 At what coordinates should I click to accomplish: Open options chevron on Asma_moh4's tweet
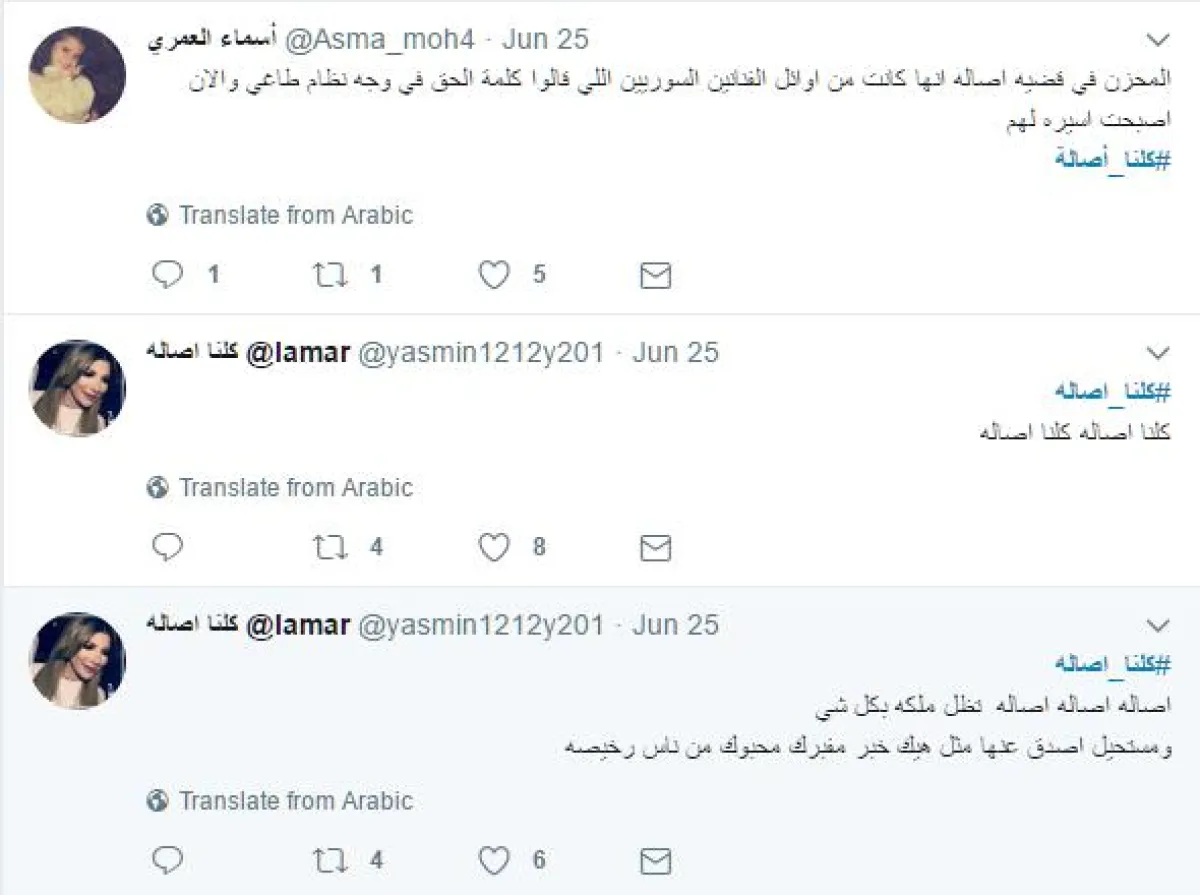pos(1157,40)
